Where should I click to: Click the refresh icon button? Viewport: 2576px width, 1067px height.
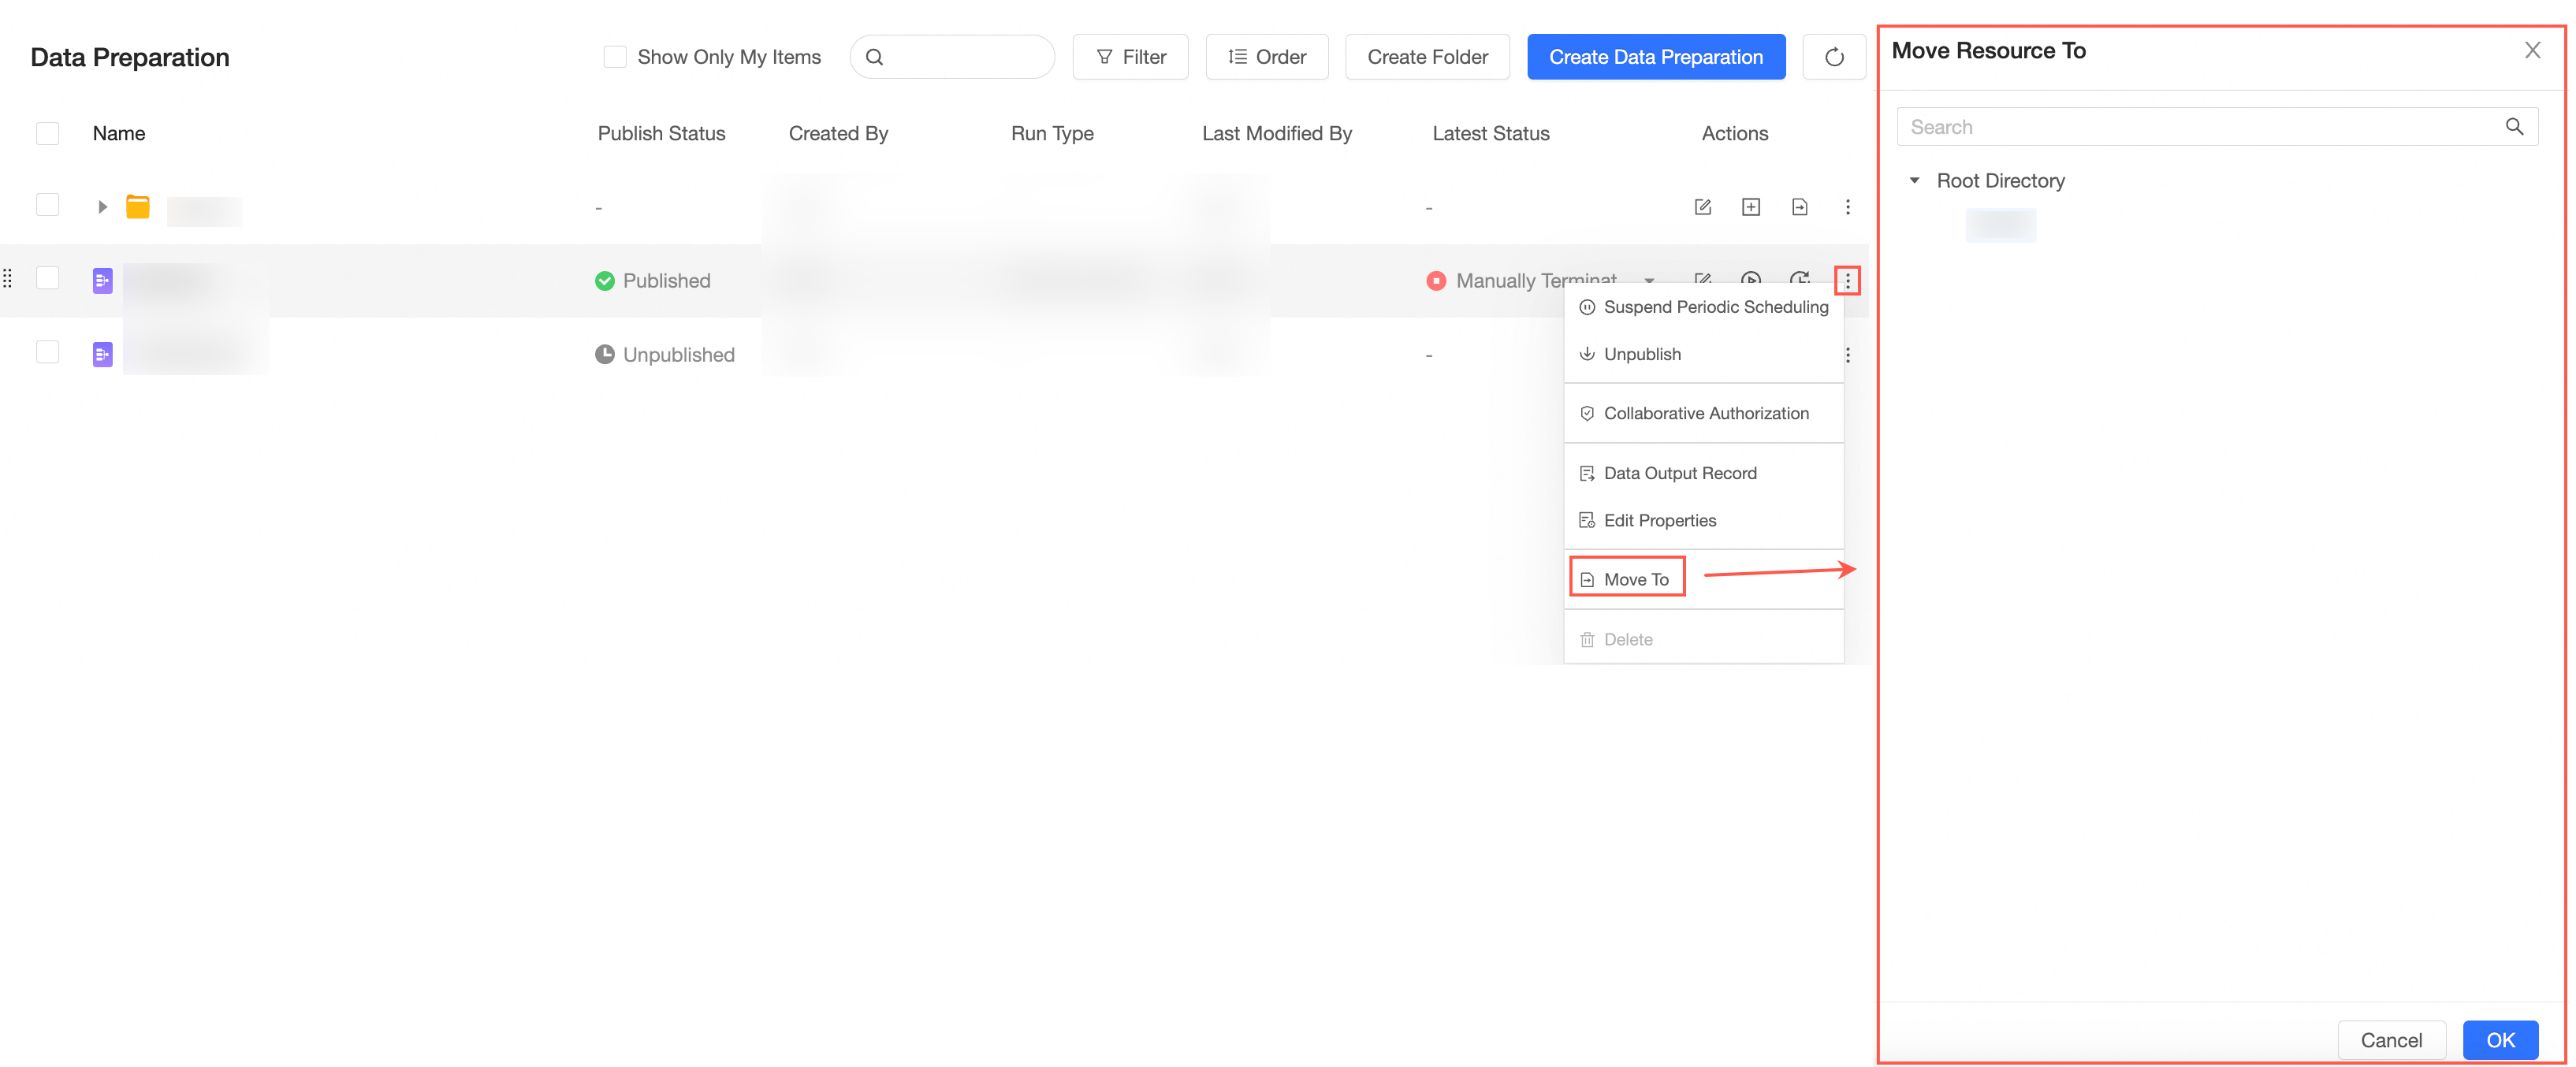tap(1833, 57)
